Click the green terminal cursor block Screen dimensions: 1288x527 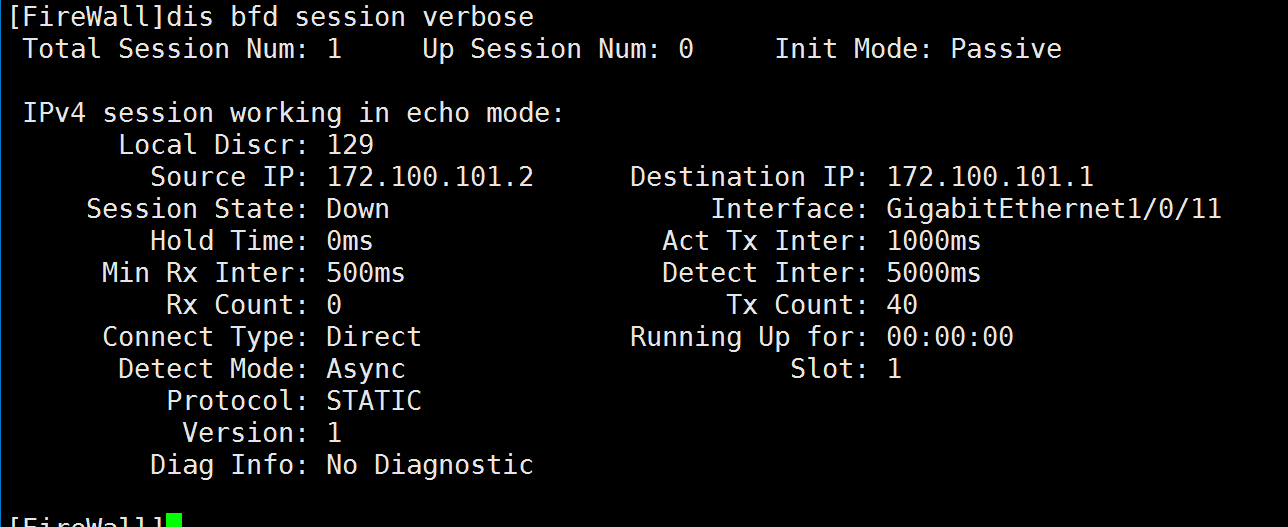point(174,520)
